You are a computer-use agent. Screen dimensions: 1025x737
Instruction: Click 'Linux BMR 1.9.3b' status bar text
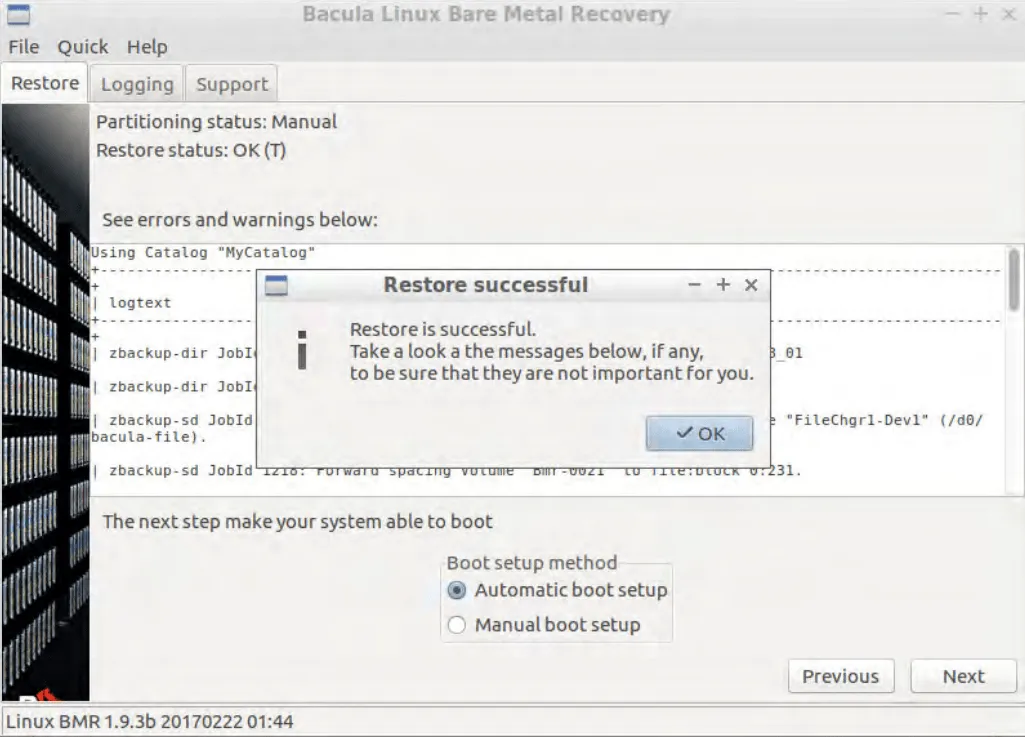[x=150, y=722]
